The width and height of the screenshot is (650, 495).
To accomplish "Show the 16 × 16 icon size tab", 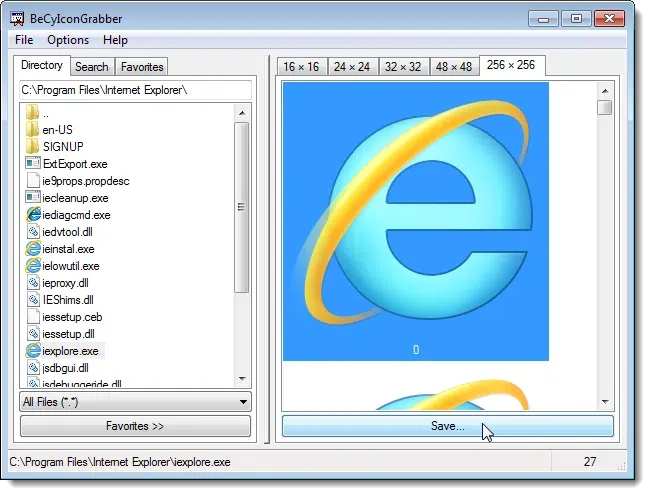I will click(303, 67).
